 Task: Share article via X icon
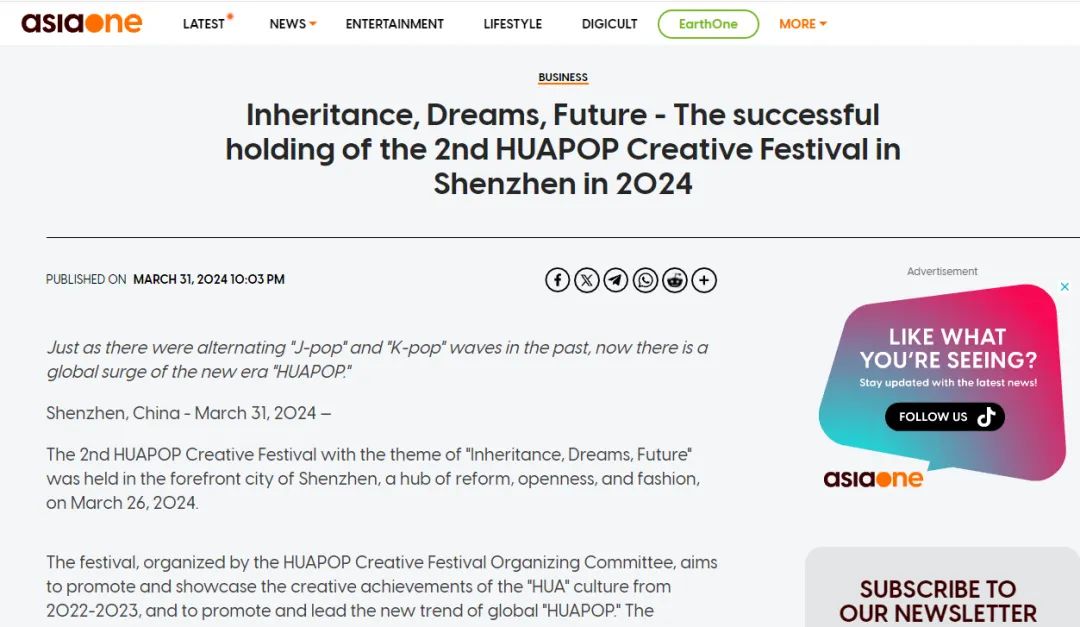tap(587, 280)
